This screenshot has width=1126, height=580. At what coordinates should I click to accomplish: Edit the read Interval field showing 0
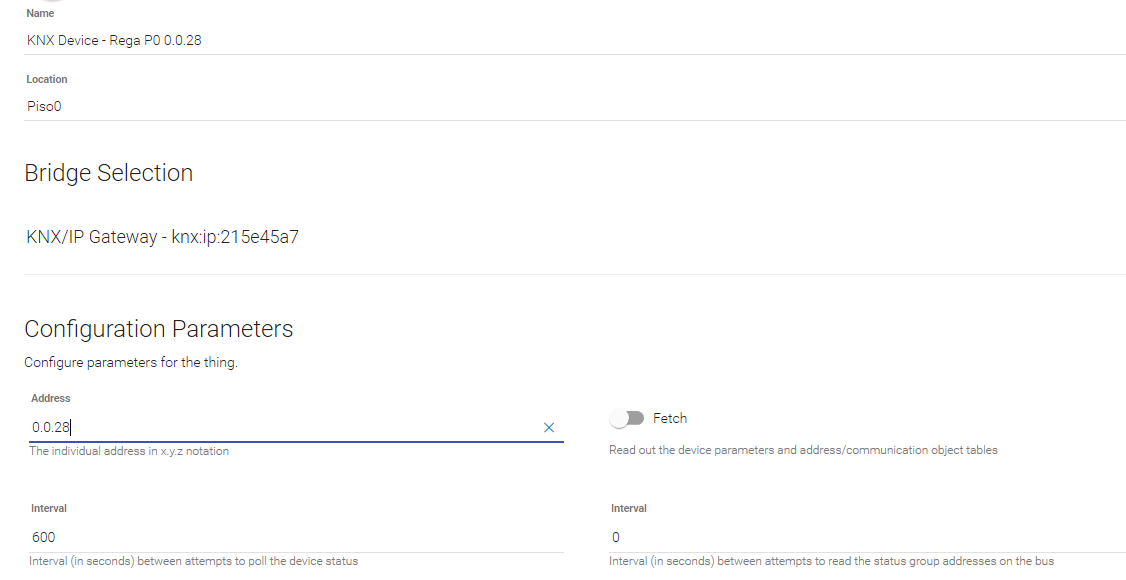pos(867,538)
